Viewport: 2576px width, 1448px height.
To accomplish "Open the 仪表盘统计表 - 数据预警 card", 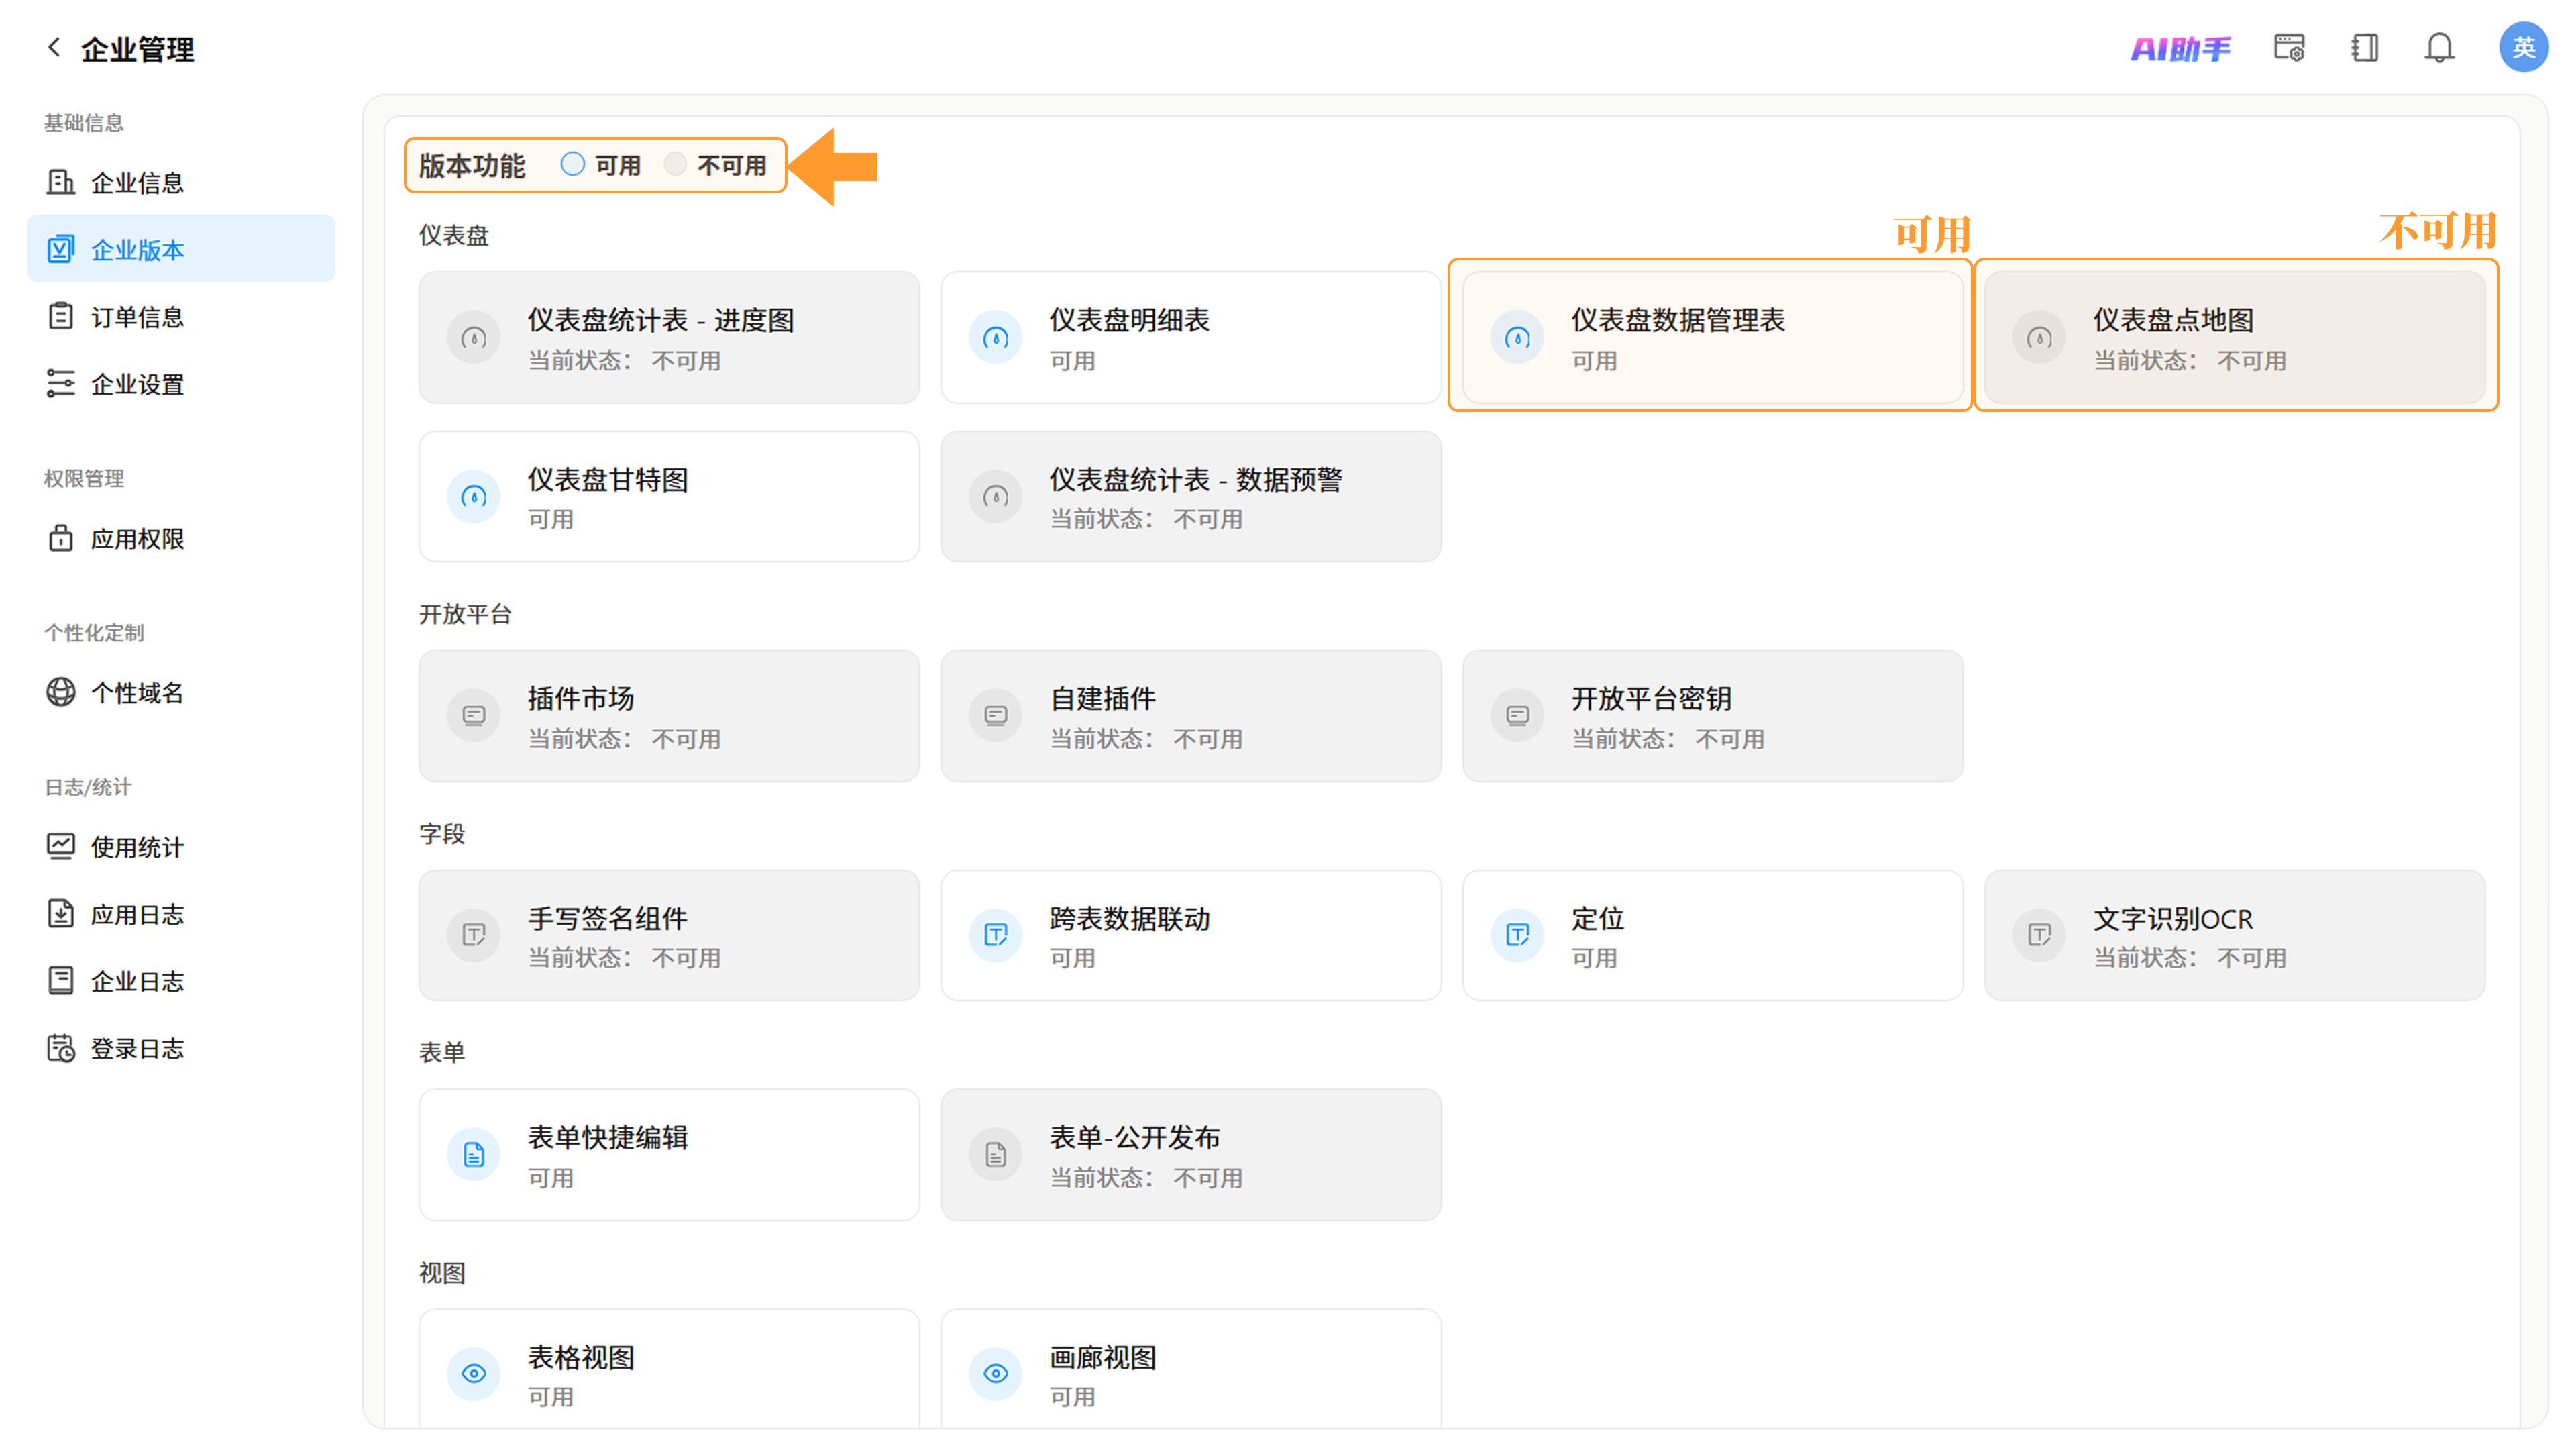I will point(1191,497).
